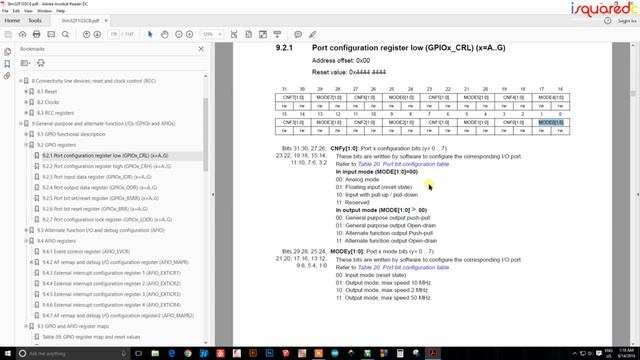Screen dimensions: 640x360
Task: Go to next page arrow icon
Action: [97, 35]
